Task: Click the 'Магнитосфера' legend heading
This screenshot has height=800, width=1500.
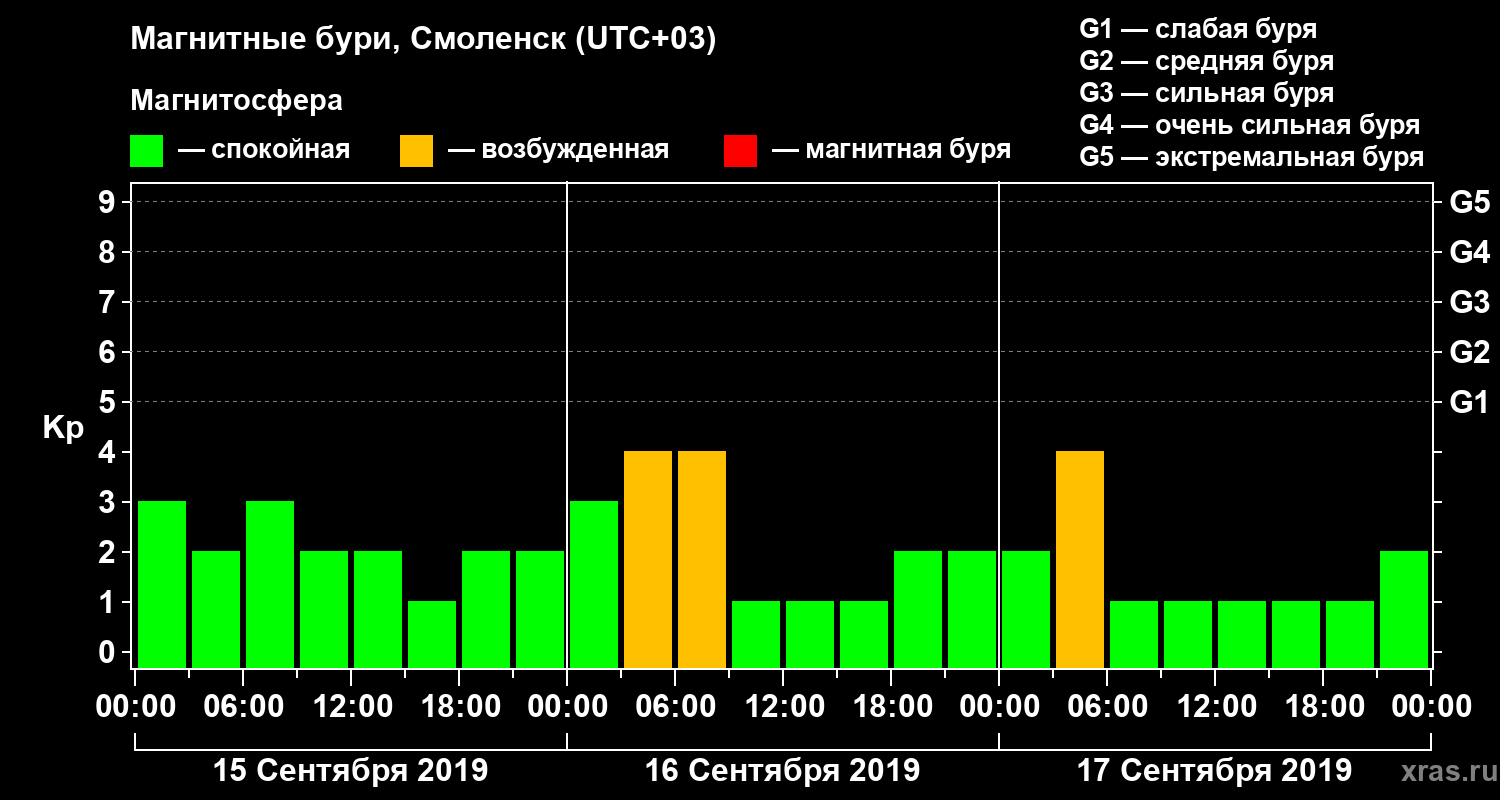Action: coord(237,101)
